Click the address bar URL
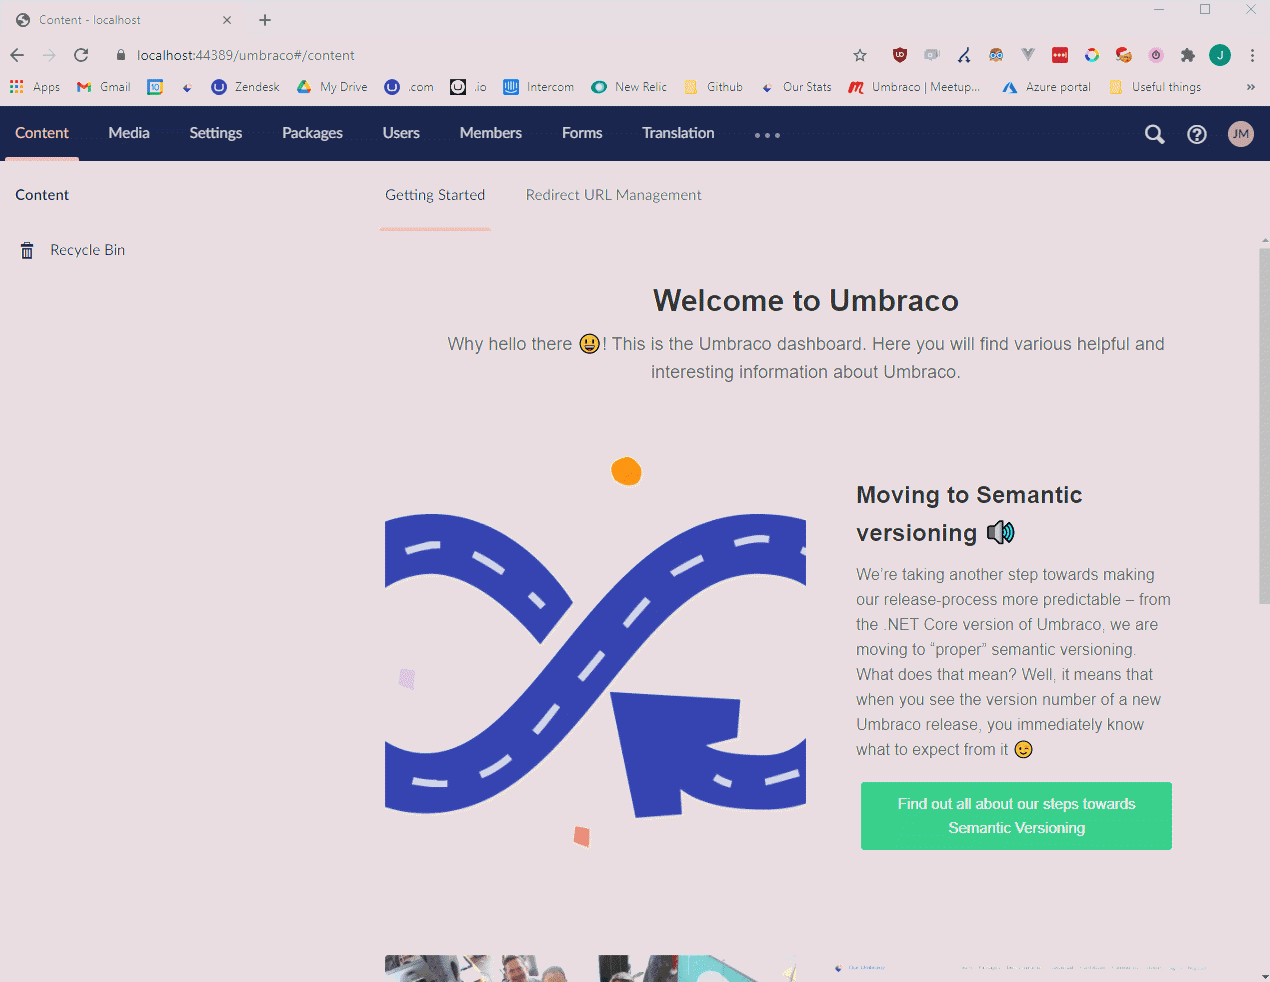1270x982 pixels. (x=246, y=55)
